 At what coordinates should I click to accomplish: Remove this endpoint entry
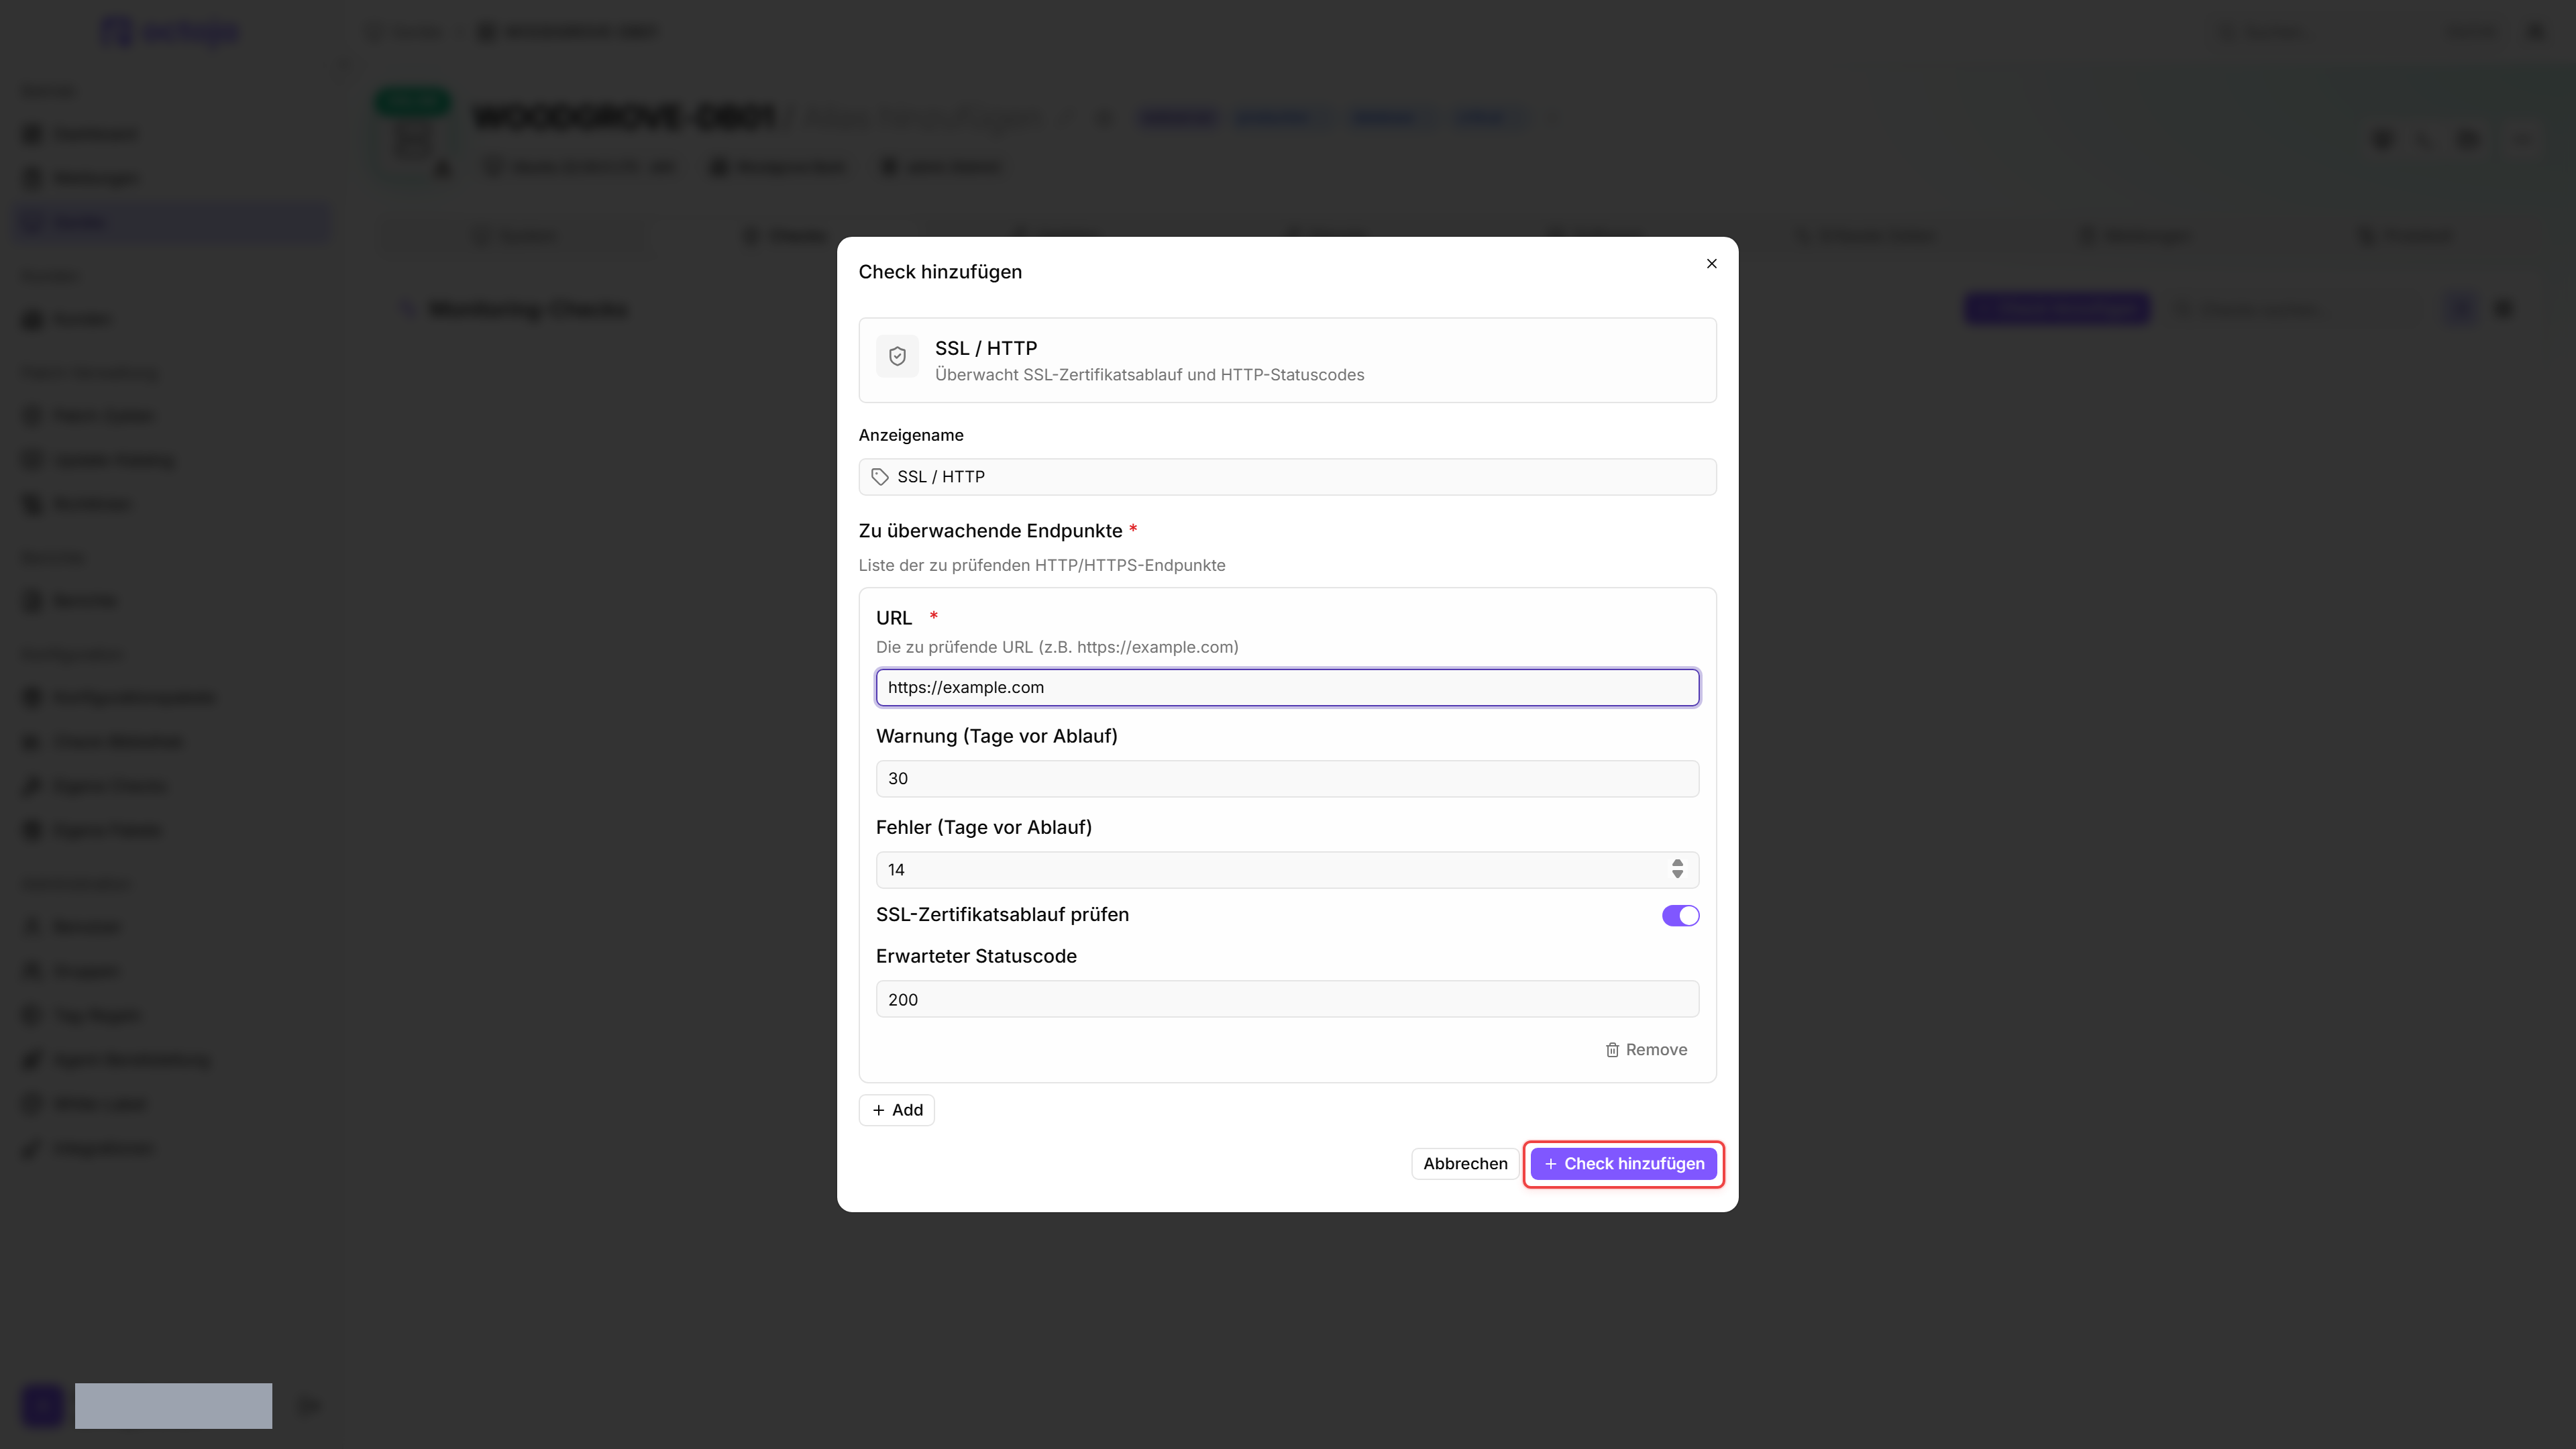pyautogui.click(x=1646, y=1049)
